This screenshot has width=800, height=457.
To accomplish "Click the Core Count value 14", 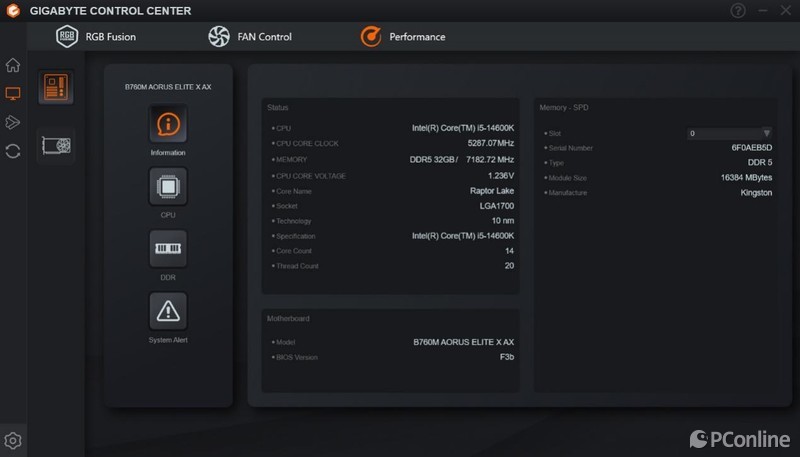I will click(x=509, y=251).
